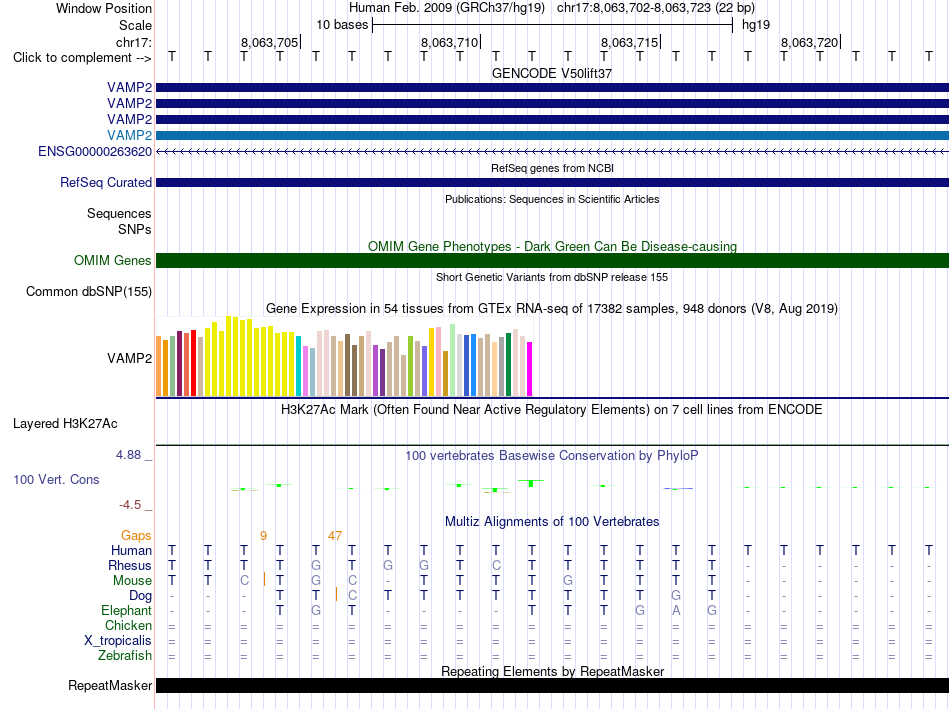950x709 pixels.
Task: Click the A base in the Elephant row
Action: tap(676, 611)
